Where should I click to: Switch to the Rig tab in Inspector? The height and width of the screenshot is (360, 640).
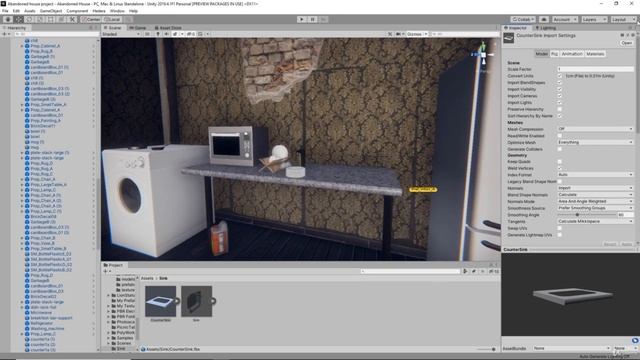(x=554, y=54)
